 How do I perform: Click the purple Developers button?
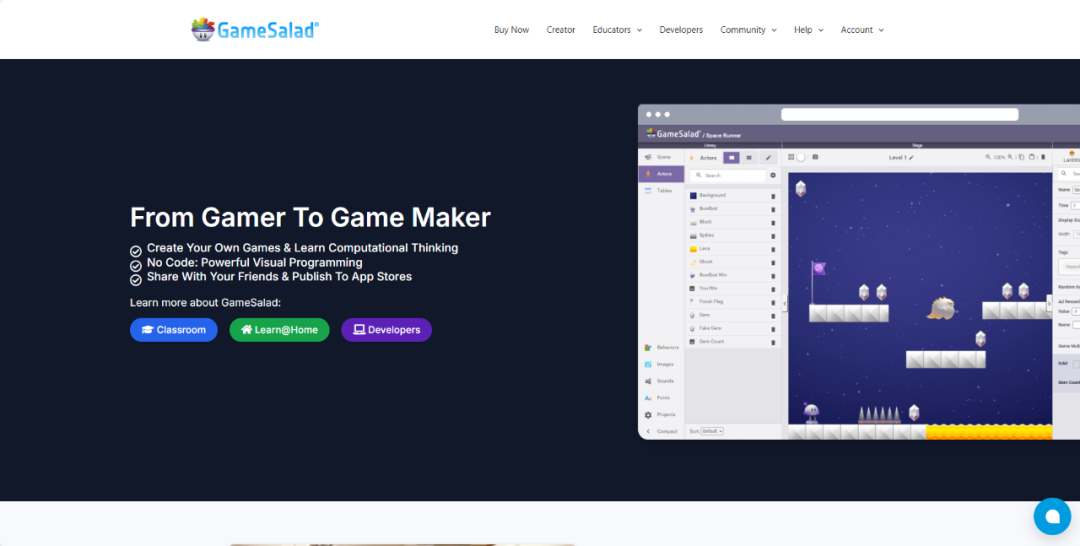click(x=386, y=330)
